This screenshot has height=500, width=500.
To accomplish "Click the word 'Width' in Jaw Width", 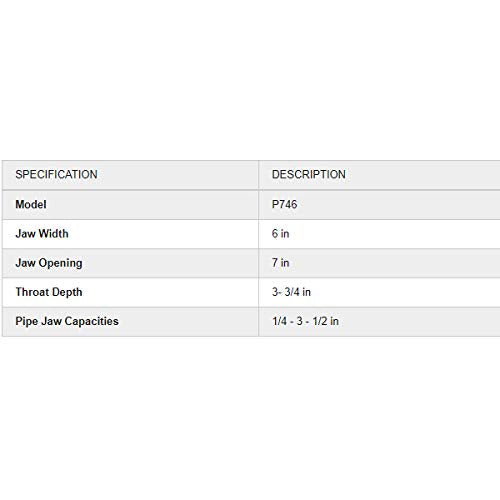I will tap(53, 233).
